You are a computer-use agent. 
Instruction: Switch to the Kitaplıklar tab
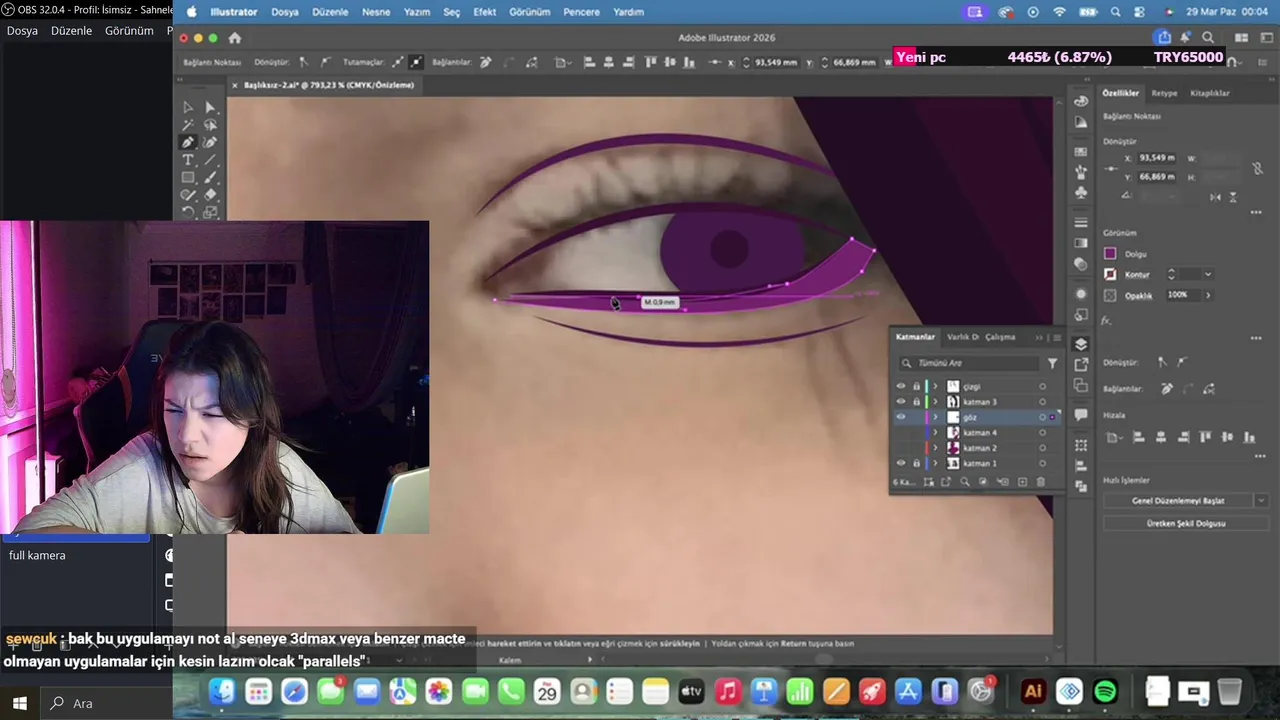(x=1210, y=93)
